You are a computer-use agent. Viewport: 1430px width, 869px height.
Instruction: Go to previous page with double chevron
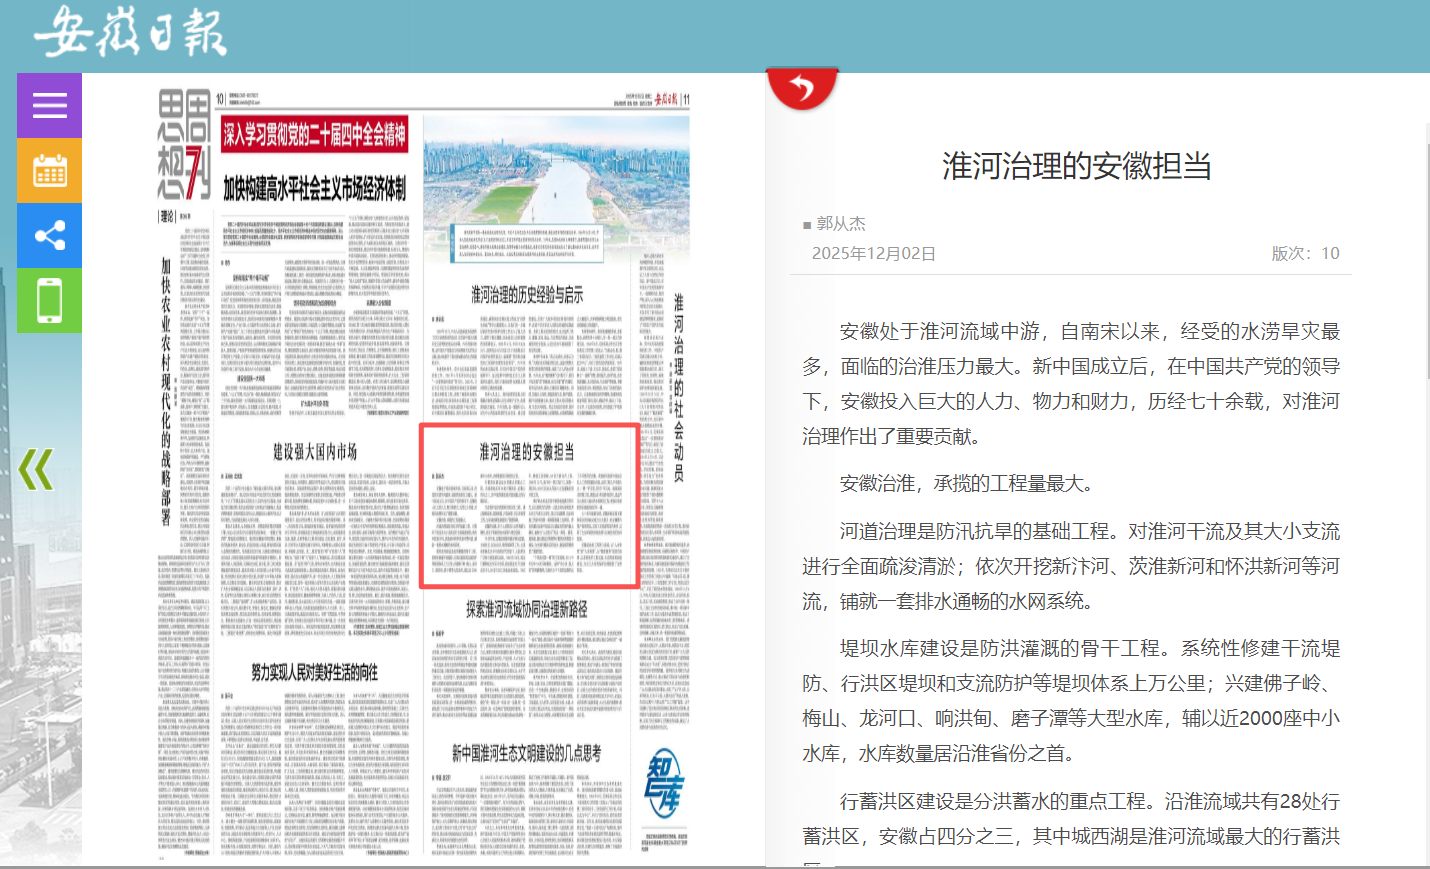[36, 469]
